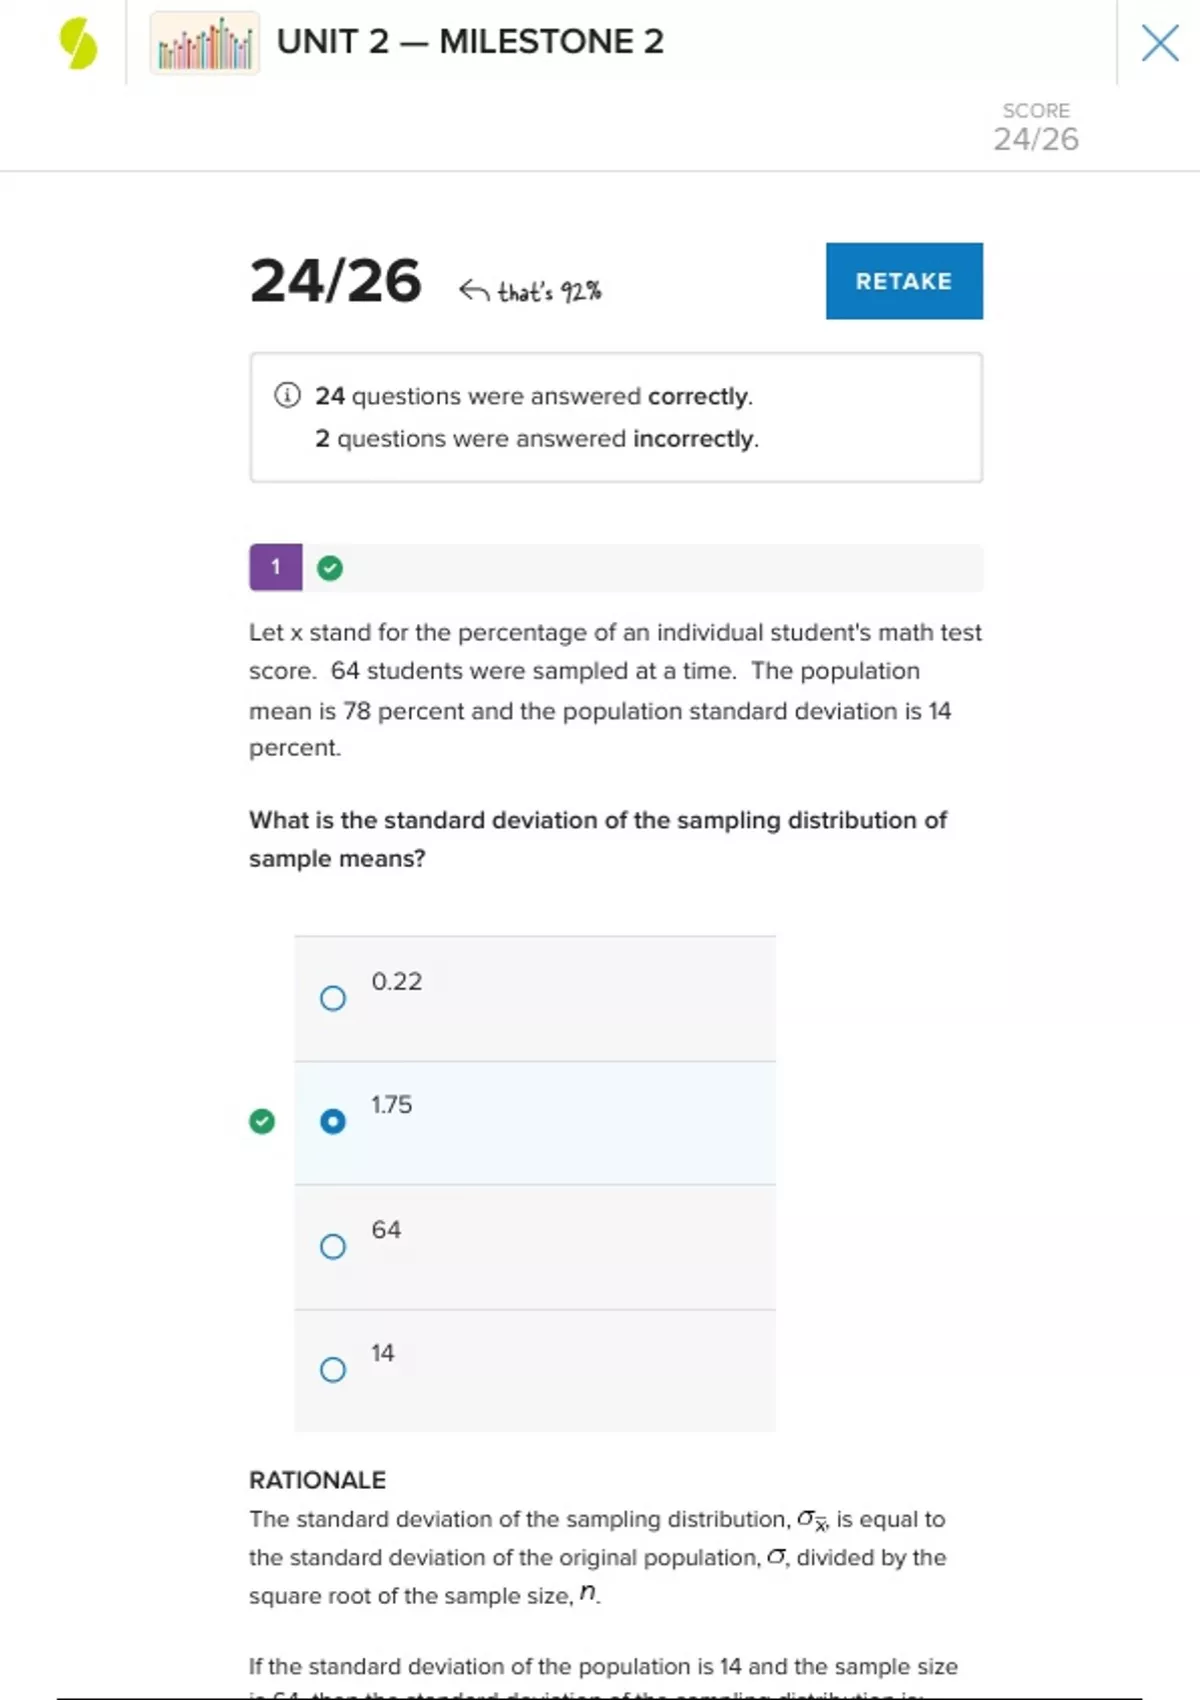Click the question 1 number badge
The image size is (1200, 1700).
275,567
